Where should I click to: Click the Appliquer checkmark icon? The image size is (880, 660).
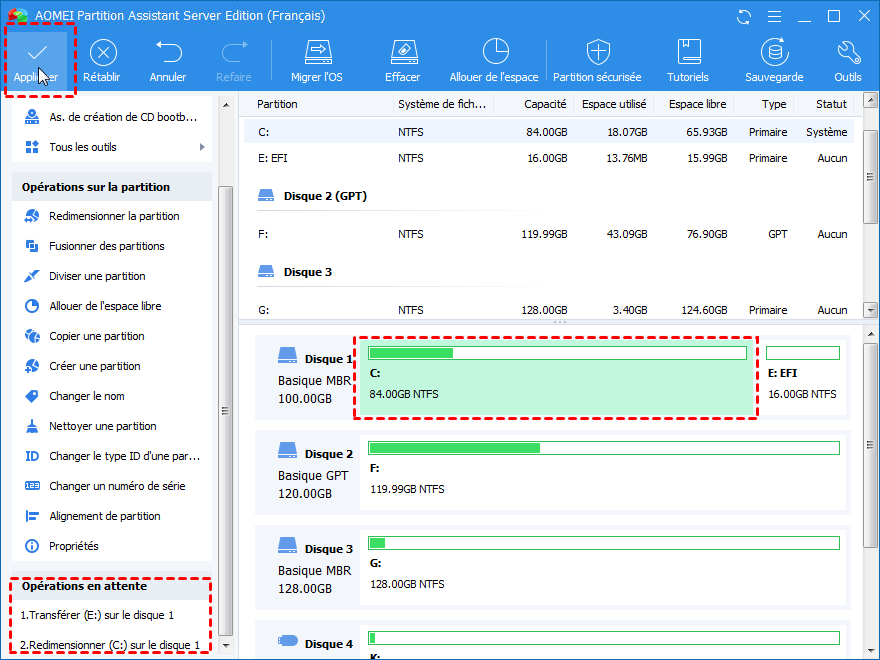[x=37, y=53]
